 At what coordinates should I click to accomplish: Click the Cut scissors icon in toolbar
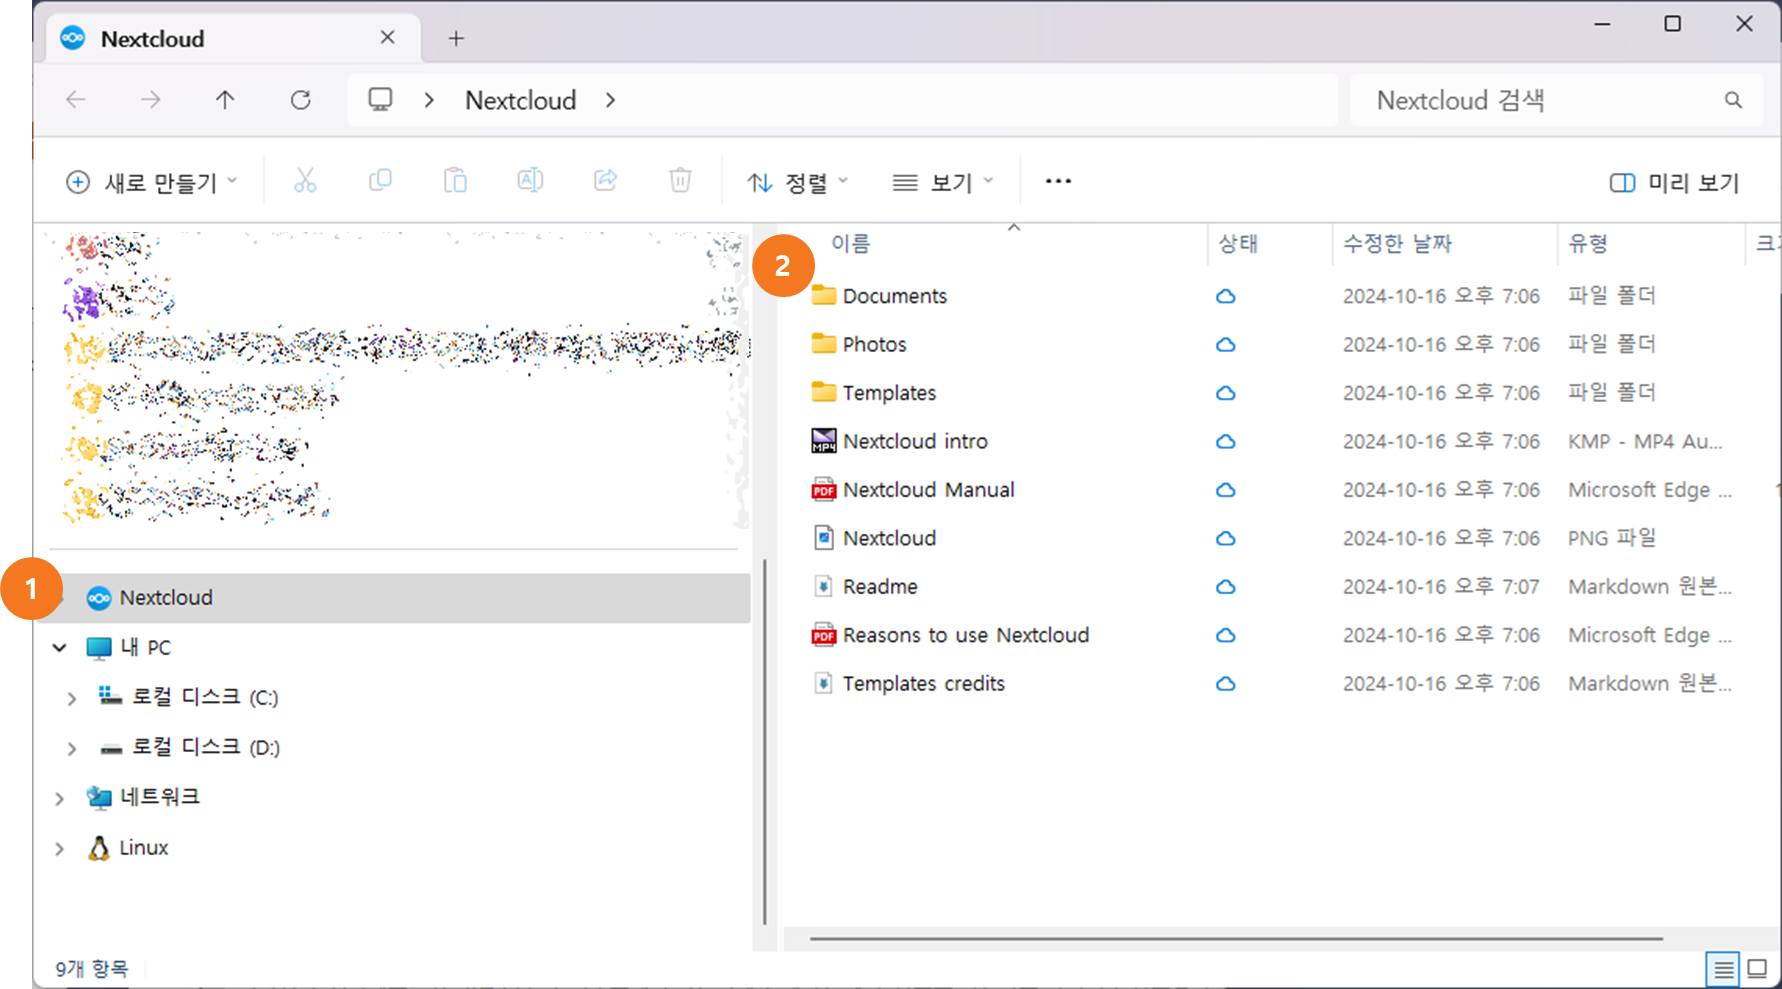point(305,181)
